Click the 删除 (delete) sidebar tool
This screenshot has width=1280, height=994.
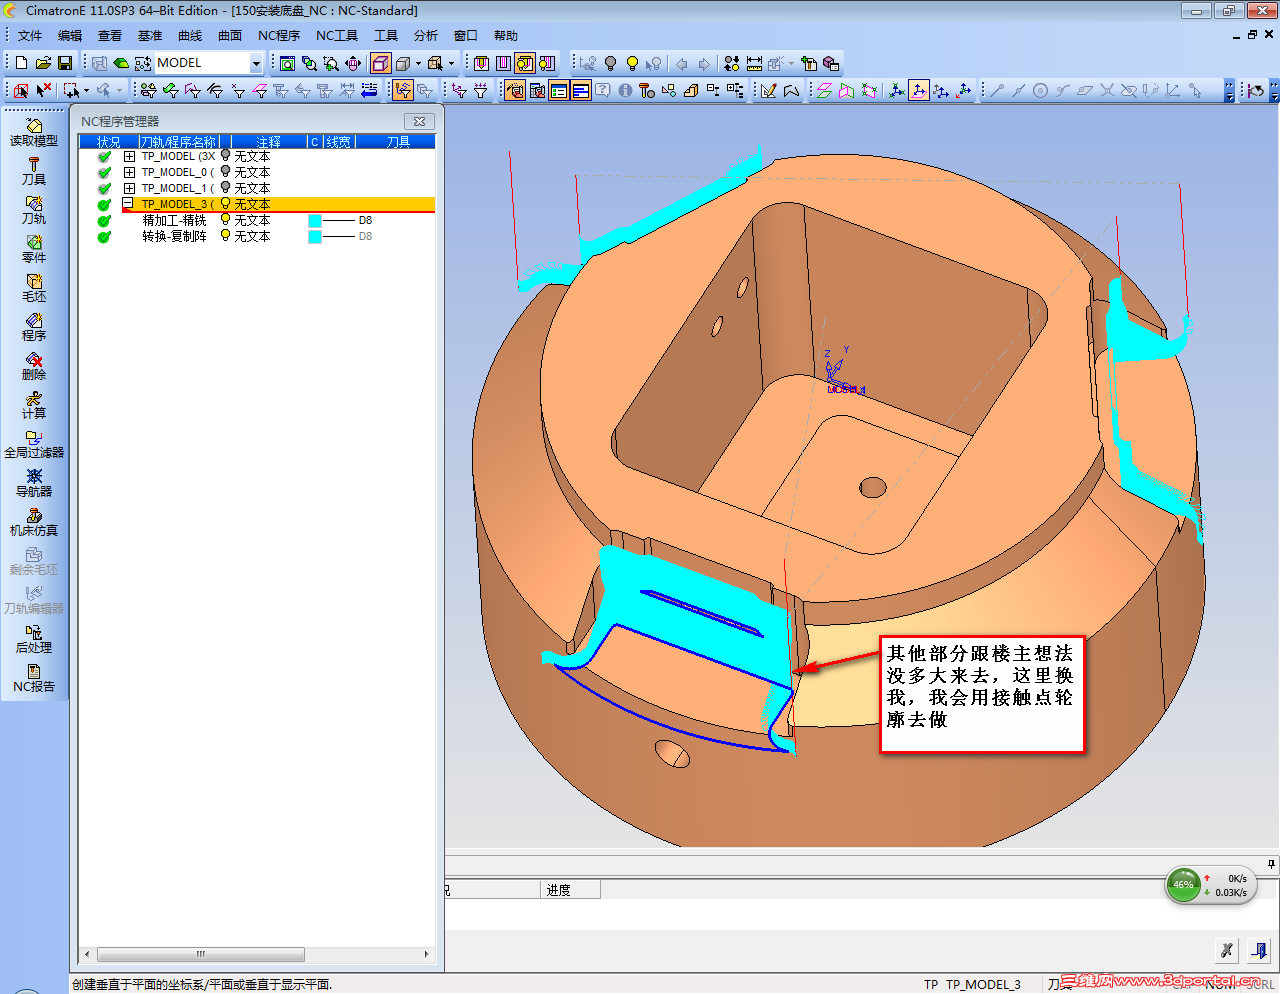pos(34,367)
